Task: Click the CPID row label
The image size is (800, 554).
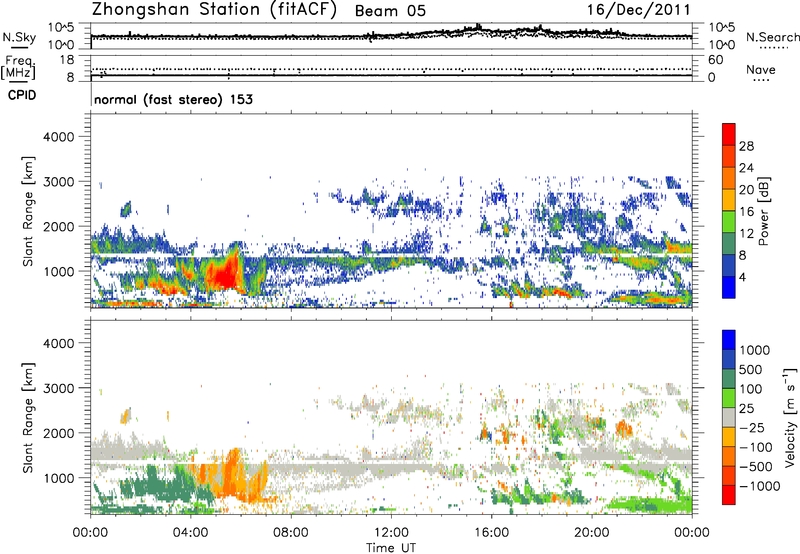Action: pos(22,95)
